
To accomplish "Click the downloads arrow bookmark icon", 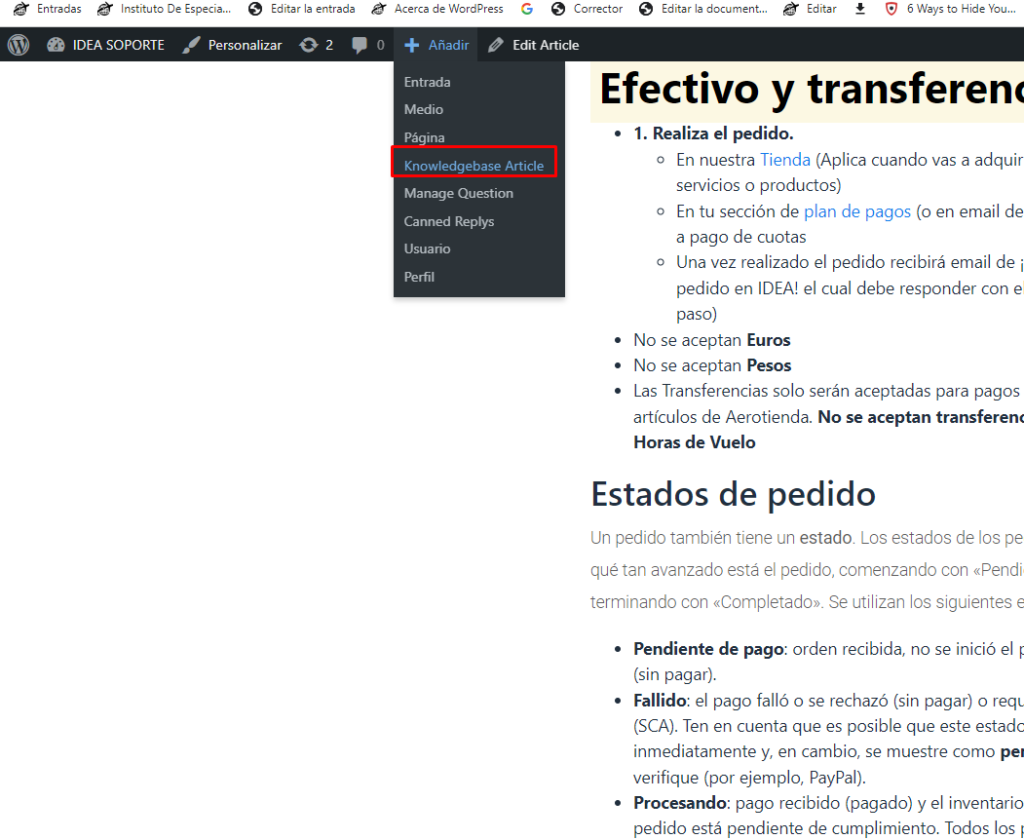I will click(x=860, y=8).
